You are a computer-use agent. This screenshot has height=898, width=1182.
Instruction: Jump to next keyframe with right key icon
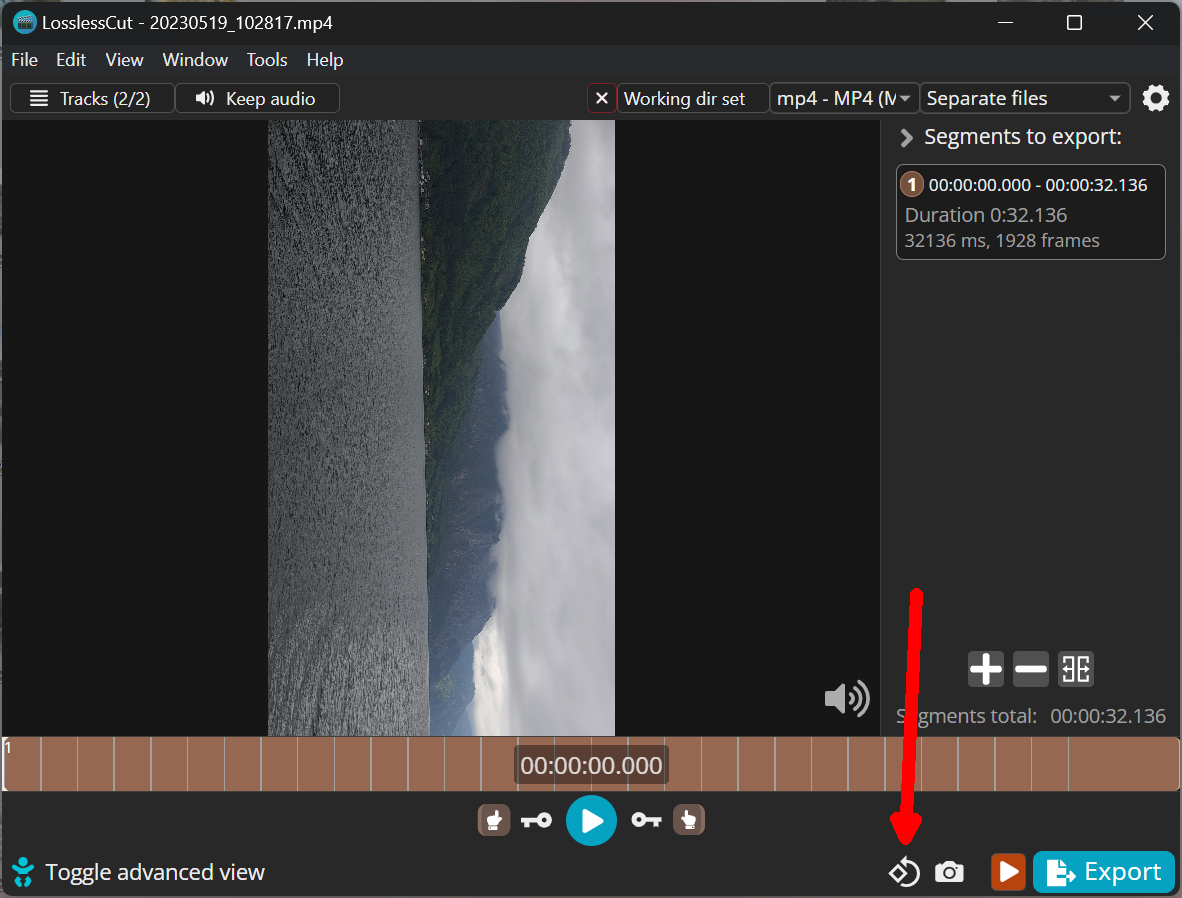(x=646, y=821)
